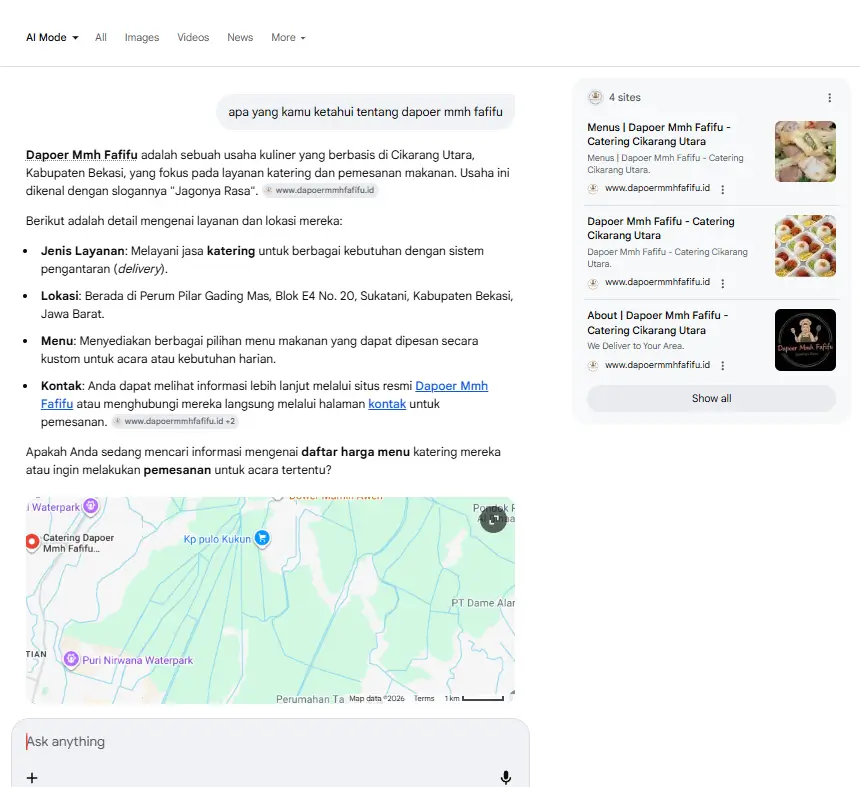Screen dimensions: 860x787
Task: Open three-dot menu for the Menus result
Action: 722,189
